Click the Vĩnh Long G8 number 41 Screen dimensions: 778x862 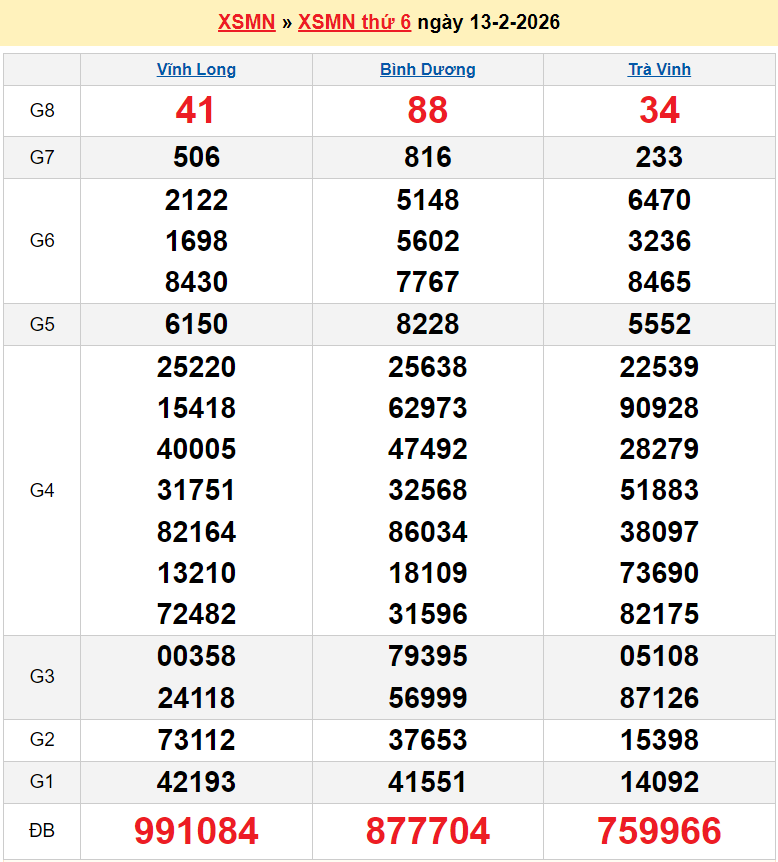pos(196,110)
